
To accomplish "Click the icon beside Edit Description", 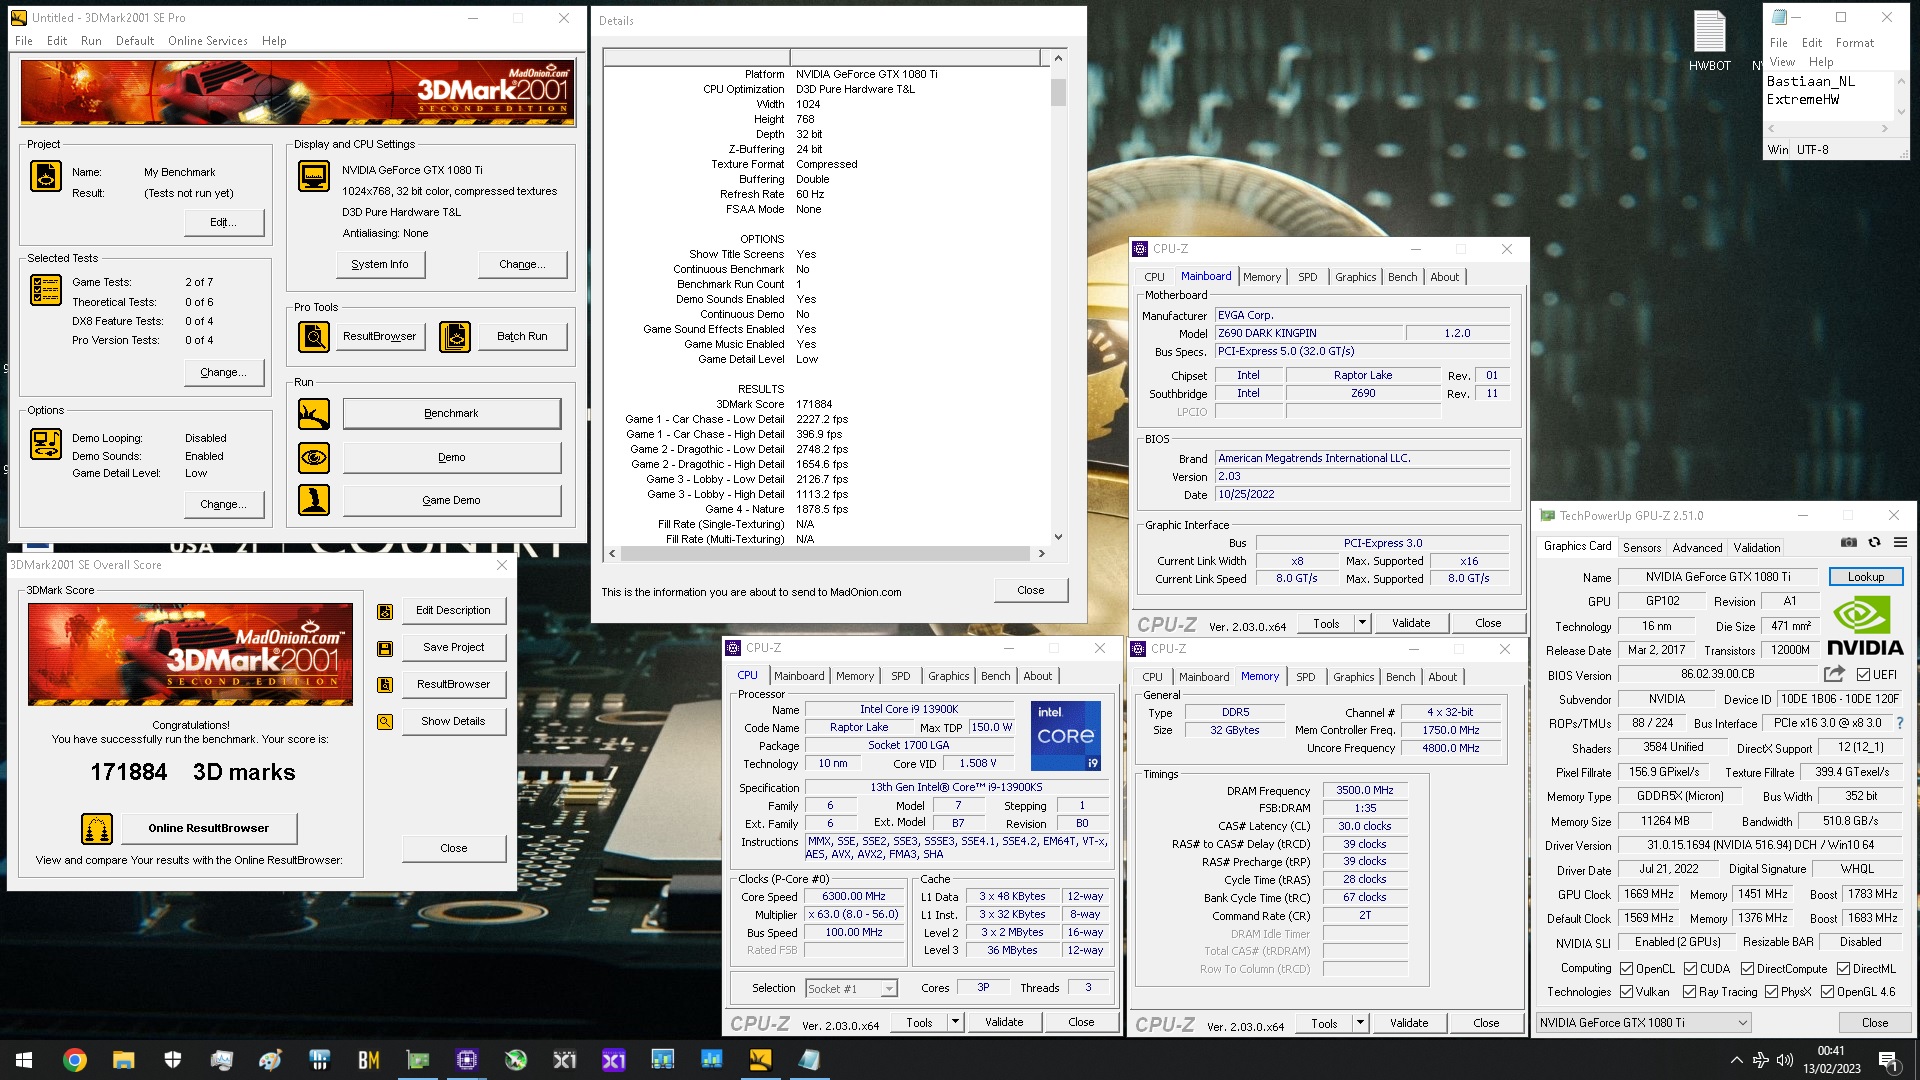I will click(x=385, y=612).
